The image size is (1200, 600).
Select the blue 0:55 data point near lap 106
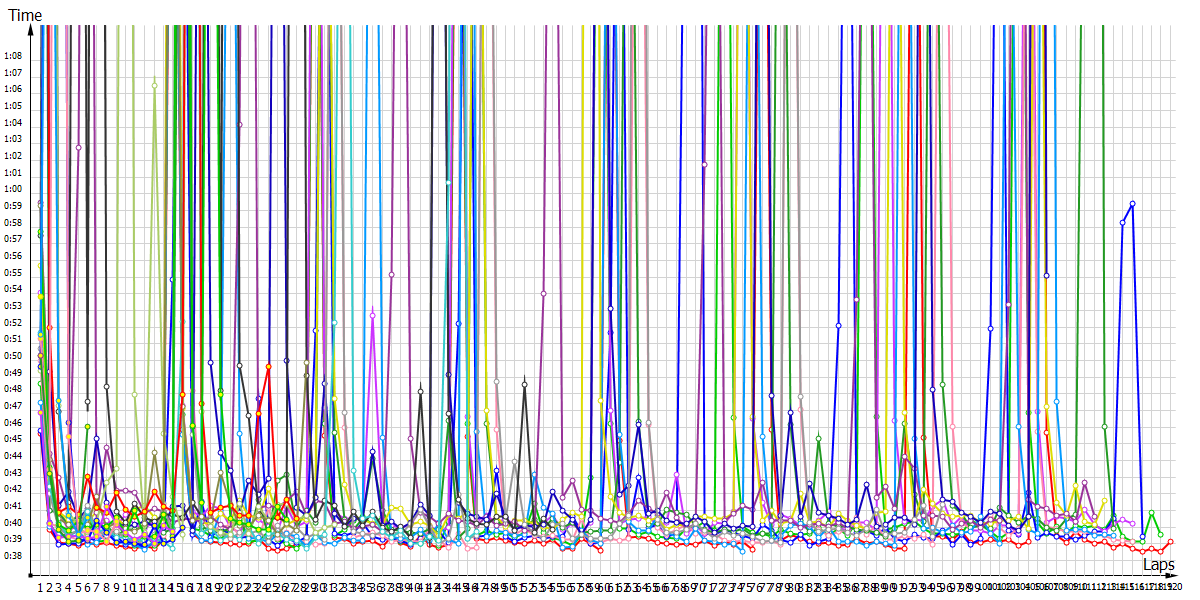(1046, 275)
